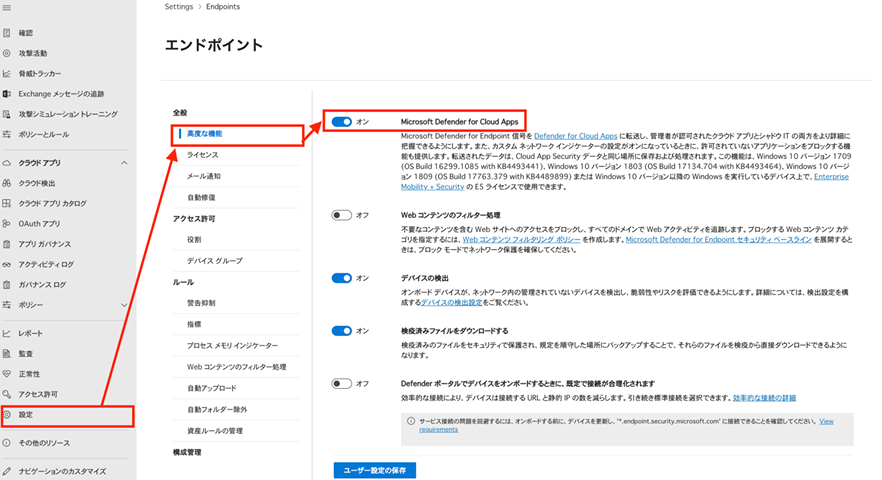This screenshot has width=882, height=480.
Task: Expand the ポリシー section chevron
Action: click(x=124, y=305)
